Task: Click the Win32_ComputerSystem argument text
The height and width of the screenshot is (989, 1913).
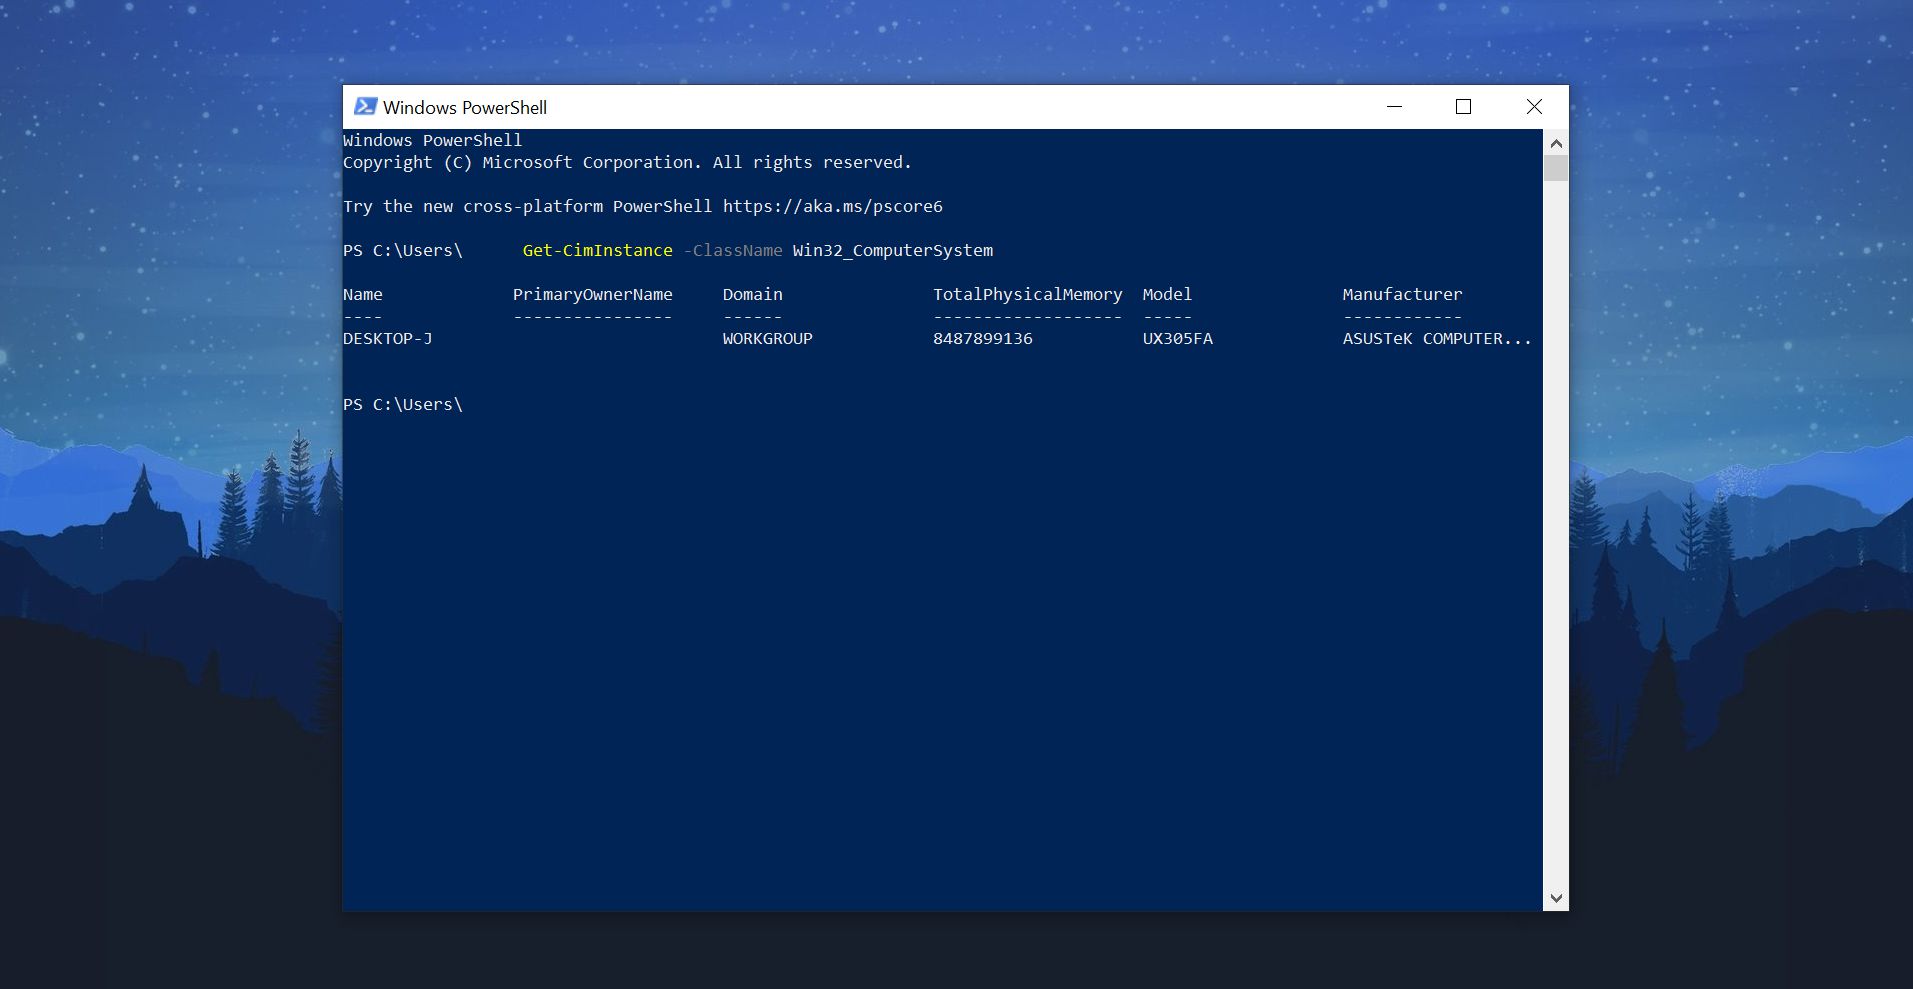Action: click(893, 250)
